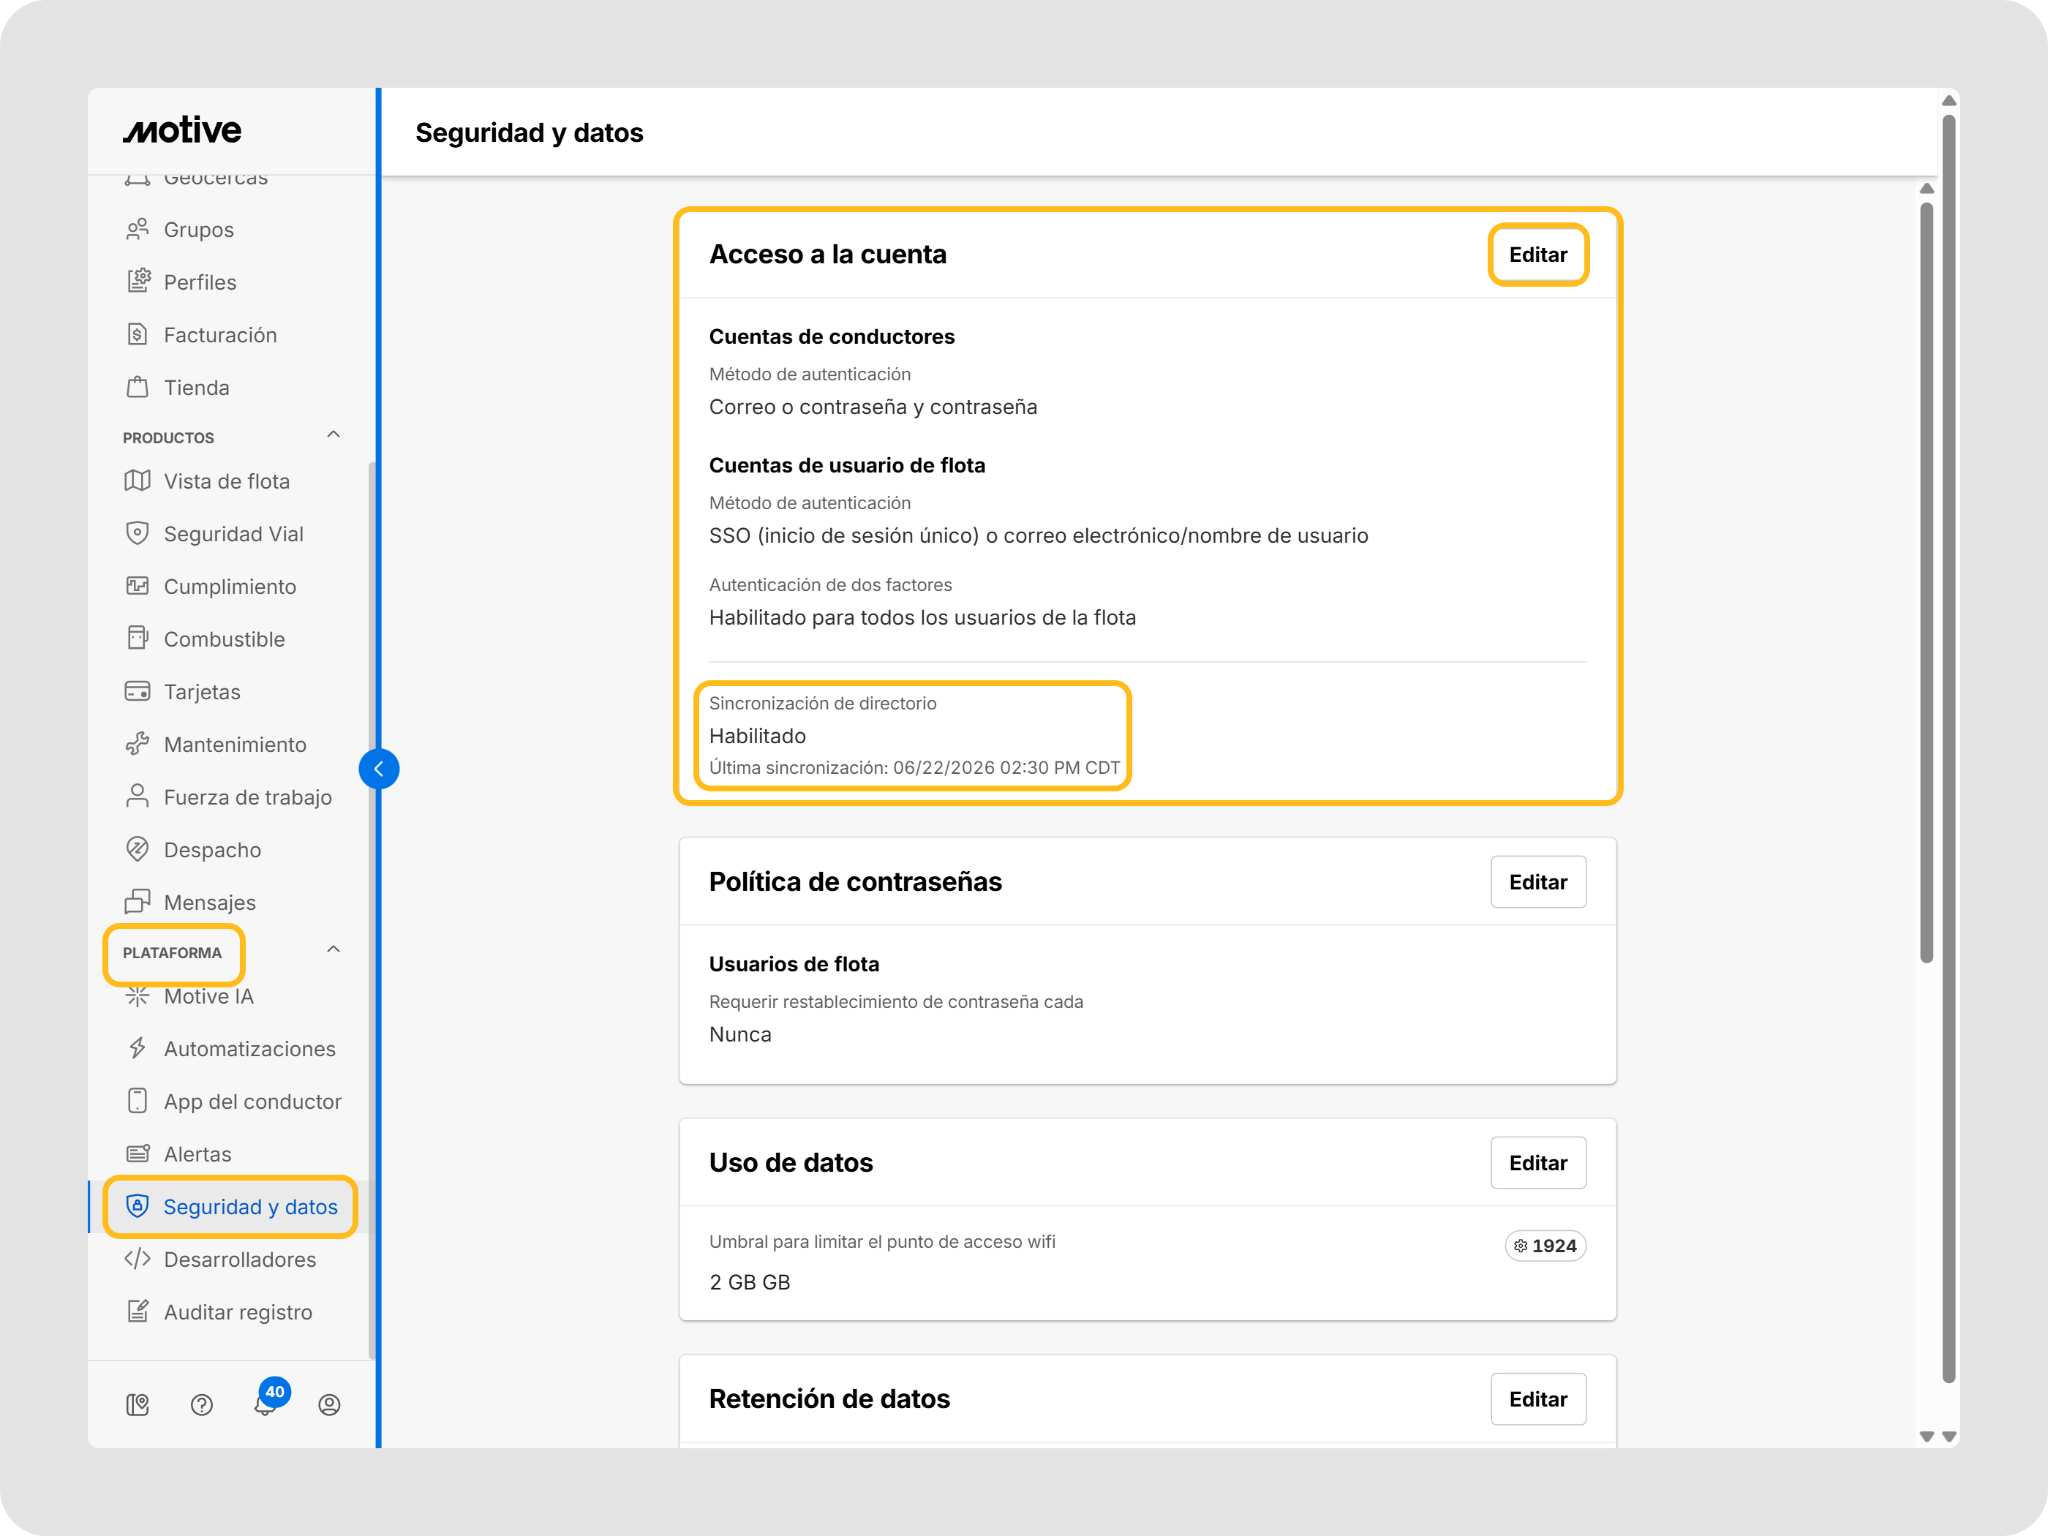
Task: Click the App del conductor phone icon
Action: 138,1101
